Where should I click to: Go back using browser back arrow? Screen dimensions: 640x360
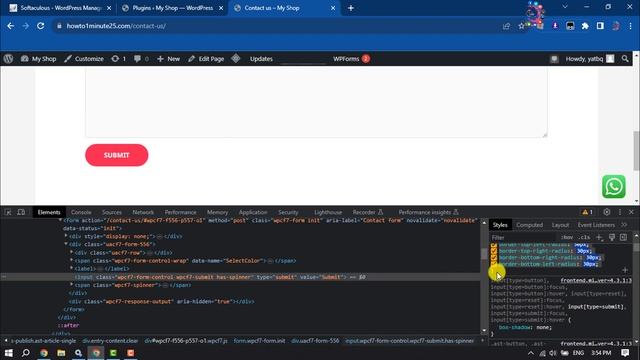click(11, 26)
